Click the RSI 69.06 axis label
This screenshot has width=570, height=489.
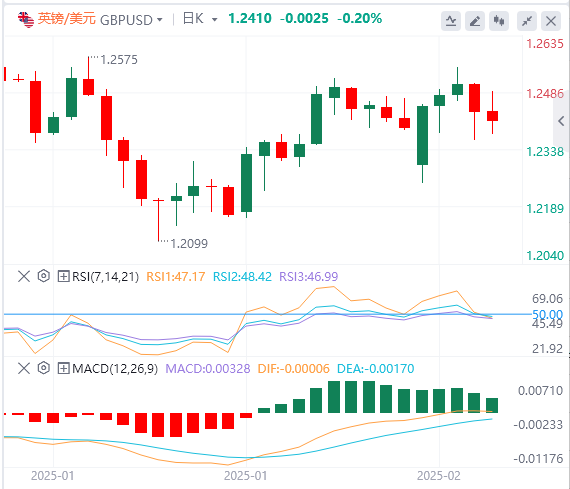(x=547, y=299)
